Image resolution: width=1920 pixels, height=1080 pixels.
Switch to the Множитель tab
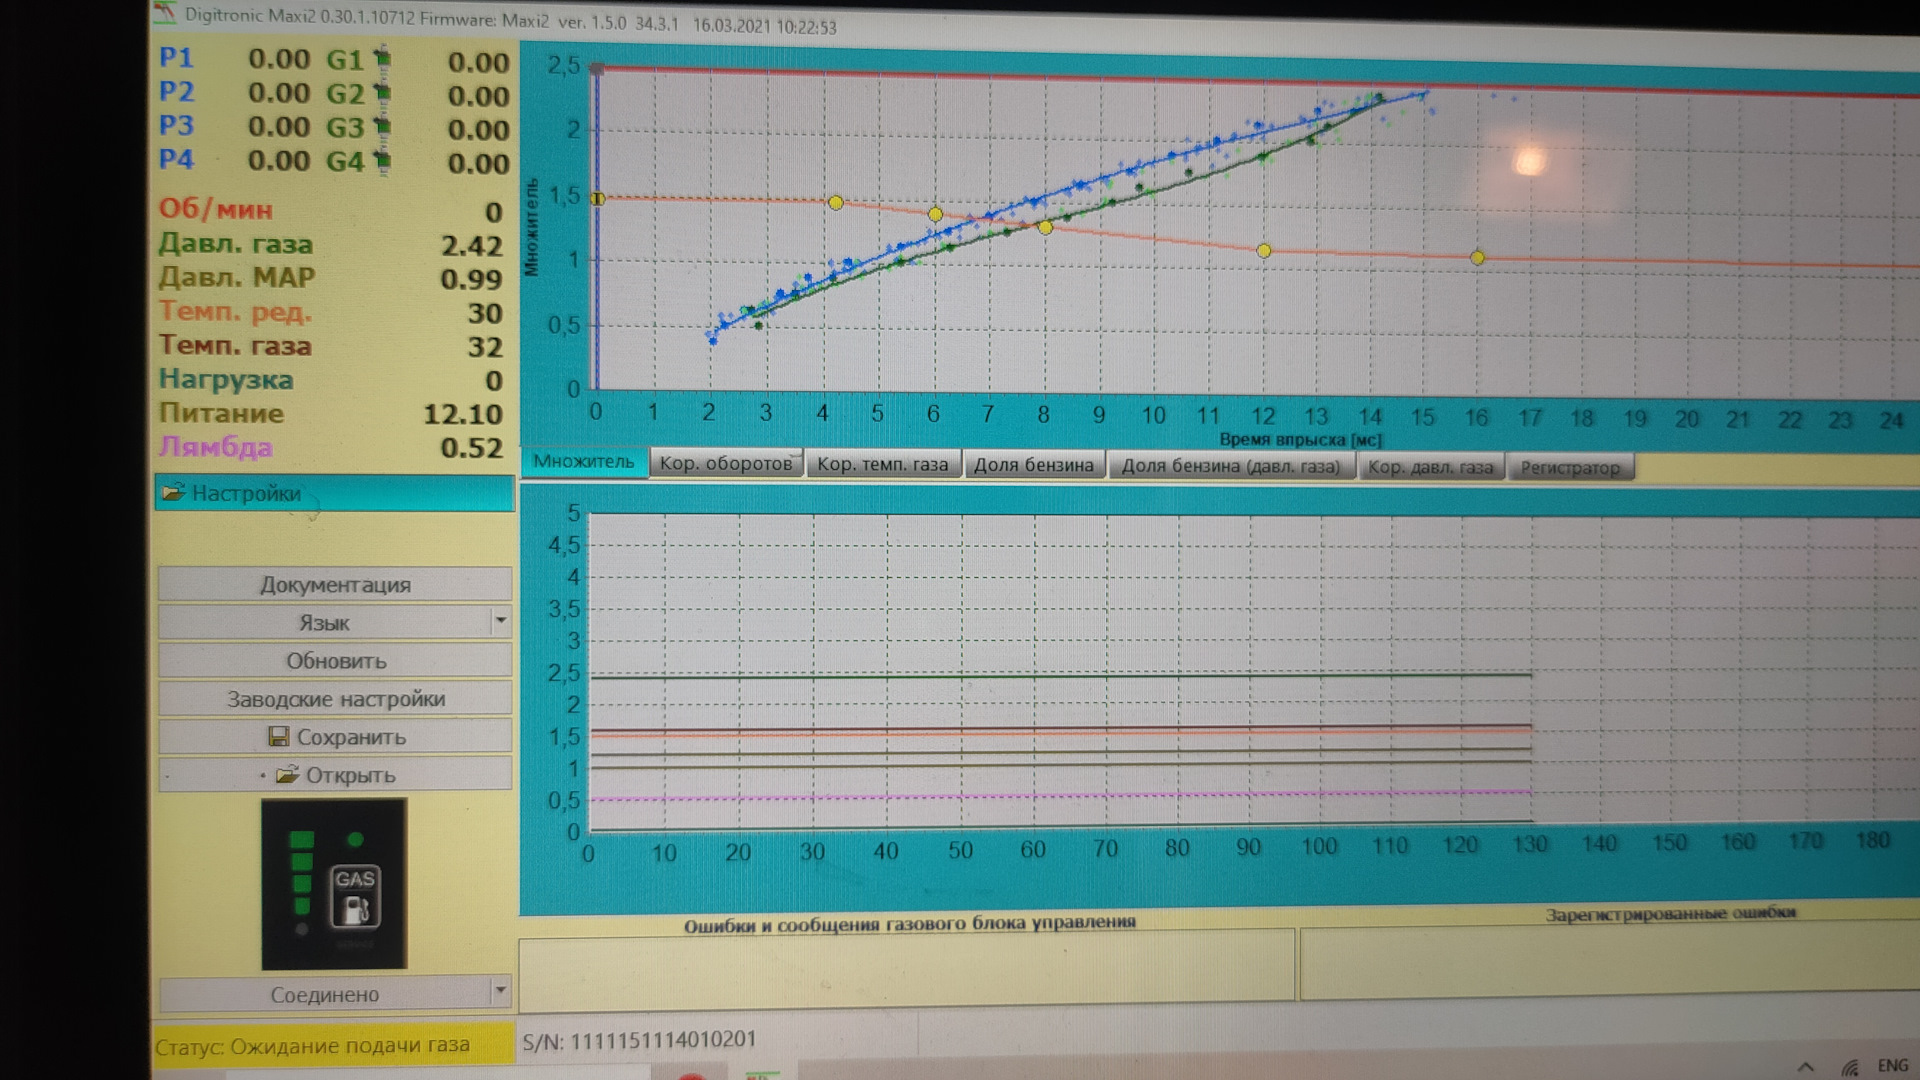pyautogui.click(x=583, y=462)
